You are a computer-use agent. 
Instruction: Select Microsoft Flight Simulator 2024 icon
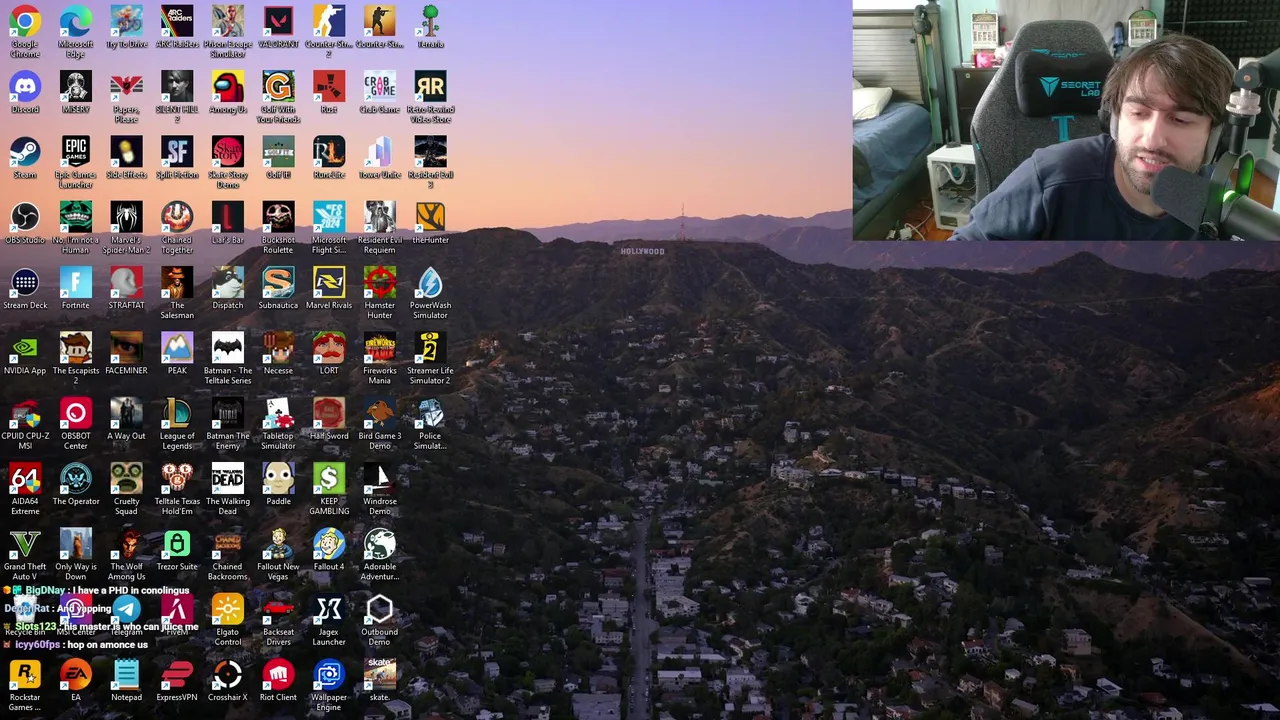pos(329,217)
